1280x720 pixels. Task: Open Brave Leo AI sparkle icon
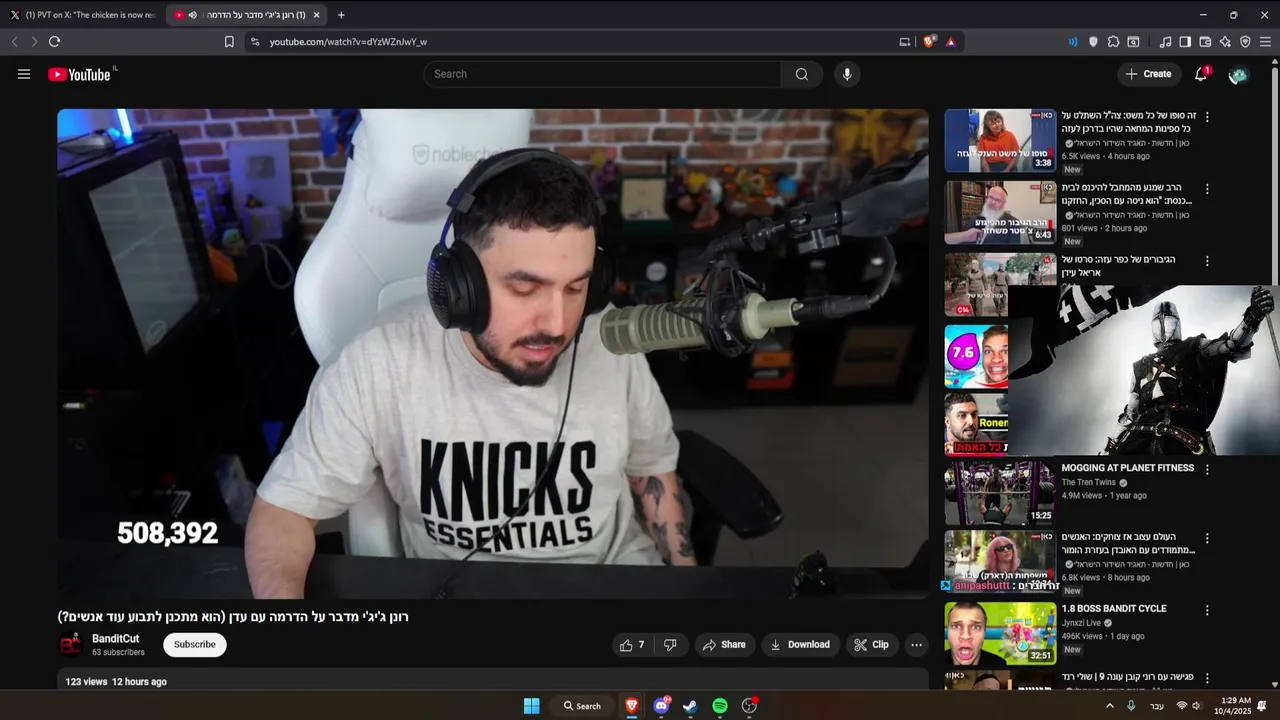point(1225,42)
